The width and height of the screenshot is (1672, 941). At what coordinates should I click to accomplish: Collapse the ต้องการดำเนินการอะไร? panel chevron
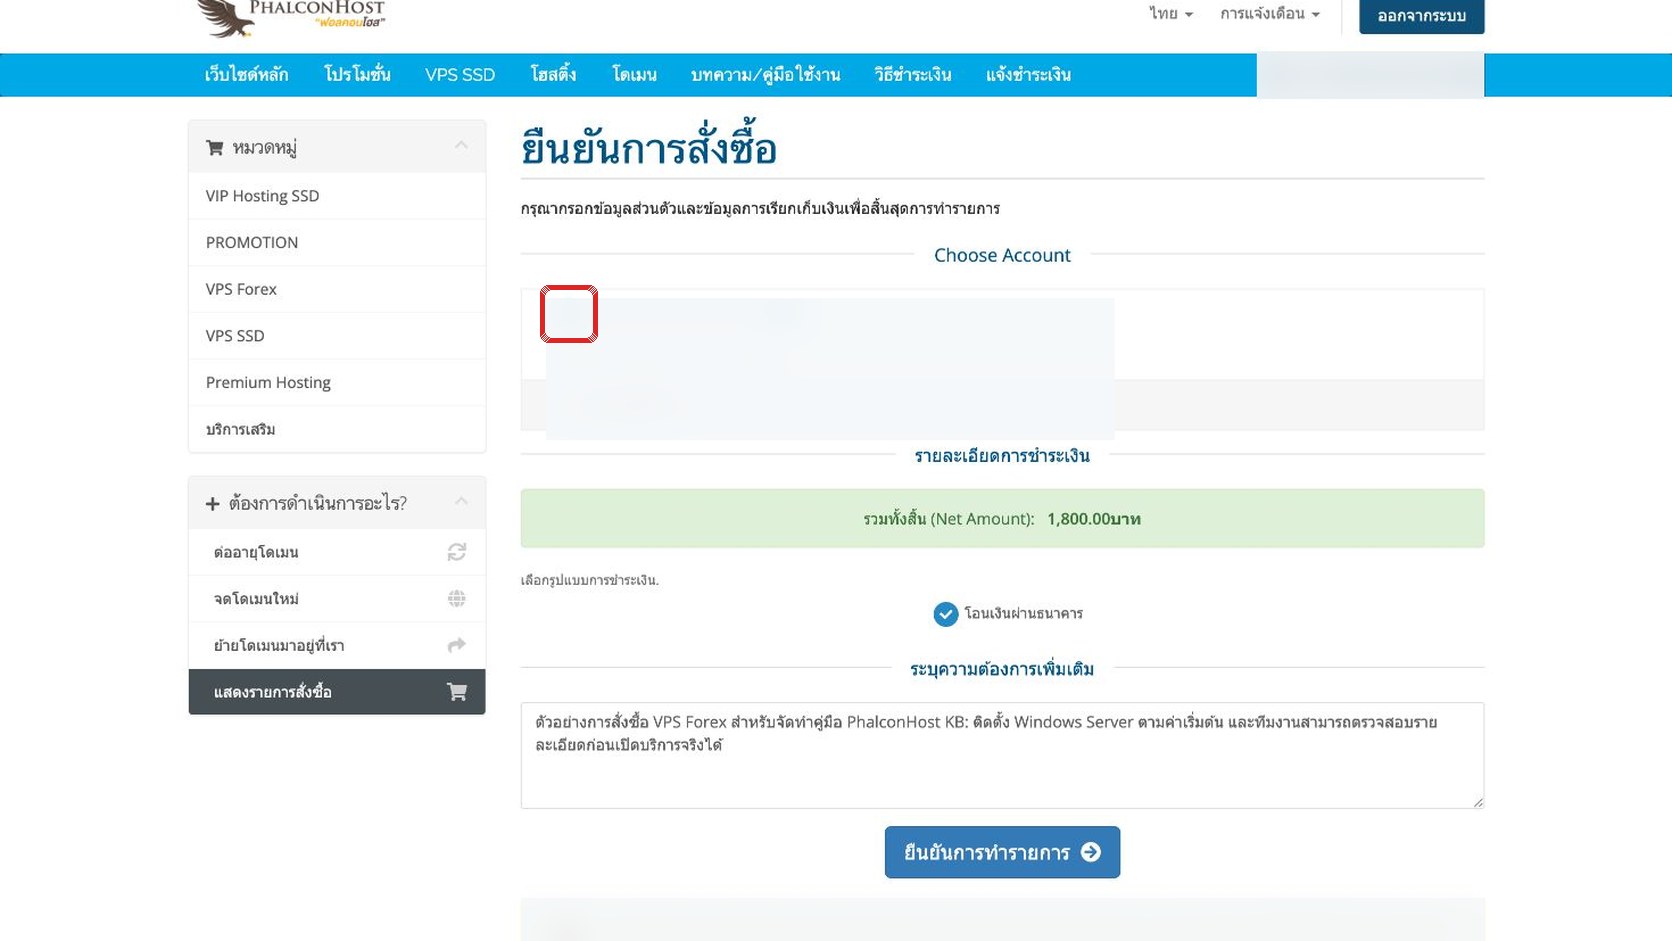[461, 502]
